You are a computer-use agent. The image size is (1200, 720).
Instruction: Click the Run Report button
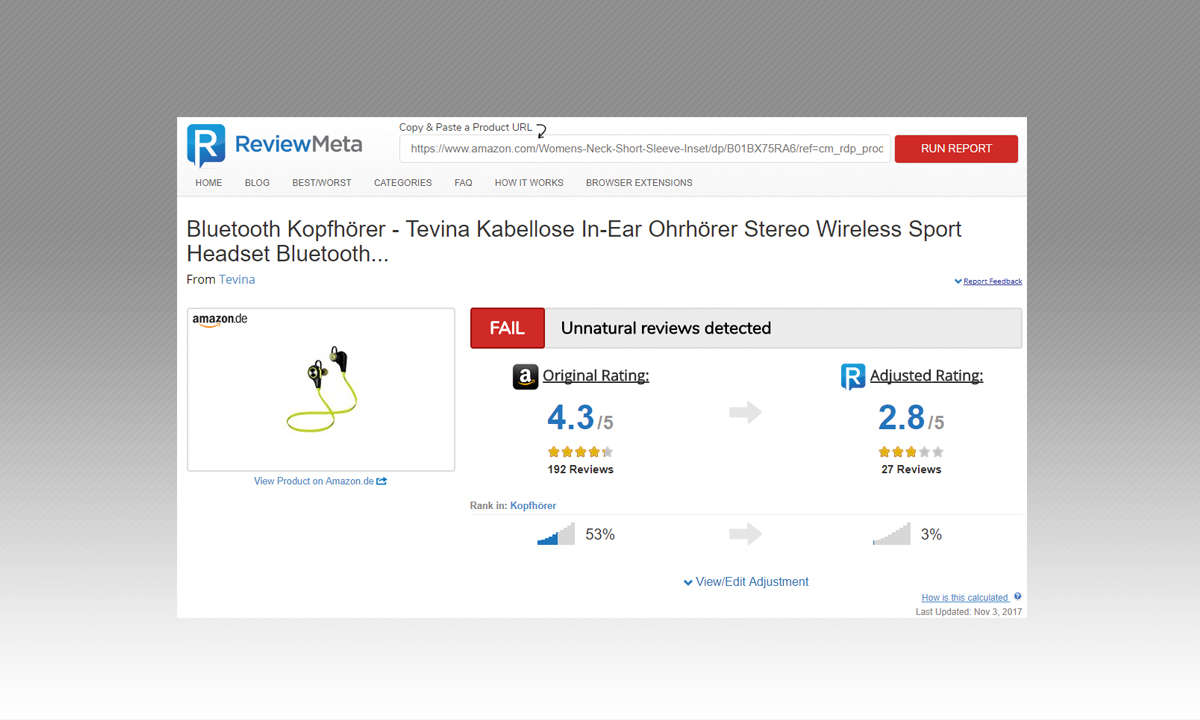(956, 148)
